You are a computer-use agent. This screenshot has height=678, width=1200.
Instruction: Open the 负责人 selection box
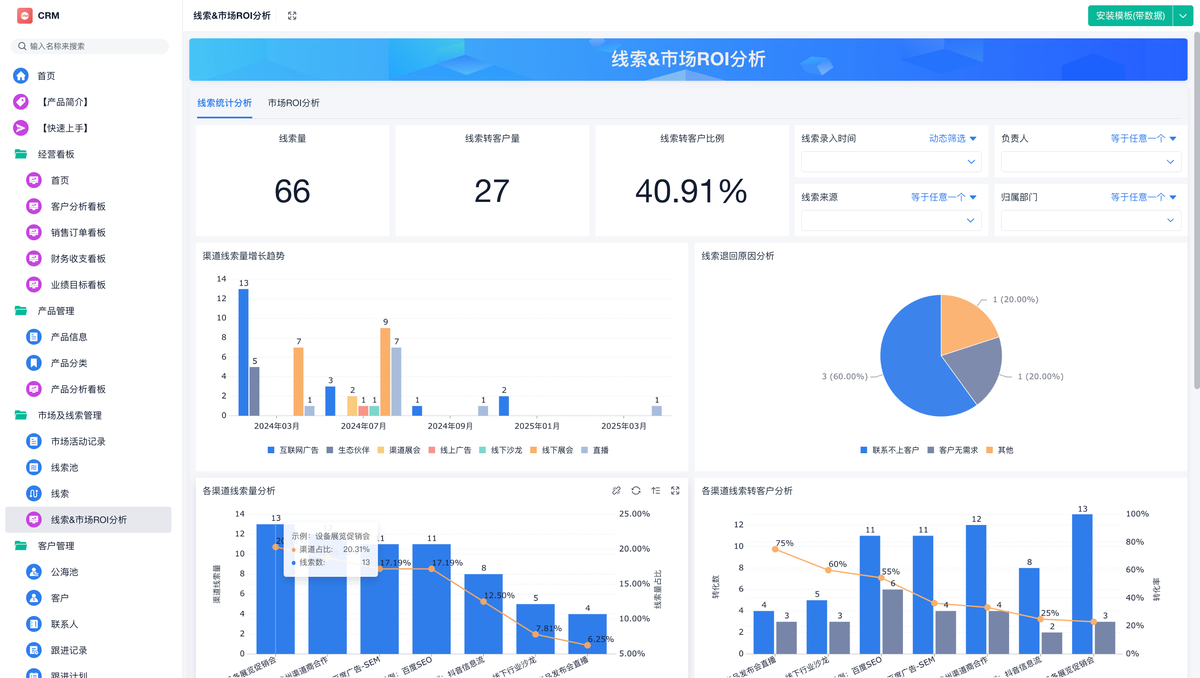click(1090, 161)
